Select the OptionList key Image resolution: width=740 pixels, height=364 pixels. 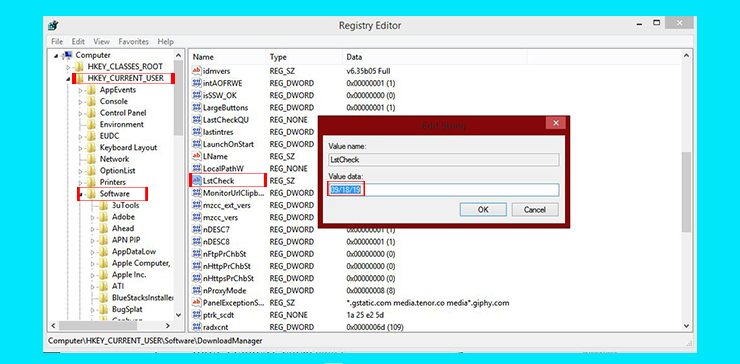pyautogui.click(x=118, y=170)
